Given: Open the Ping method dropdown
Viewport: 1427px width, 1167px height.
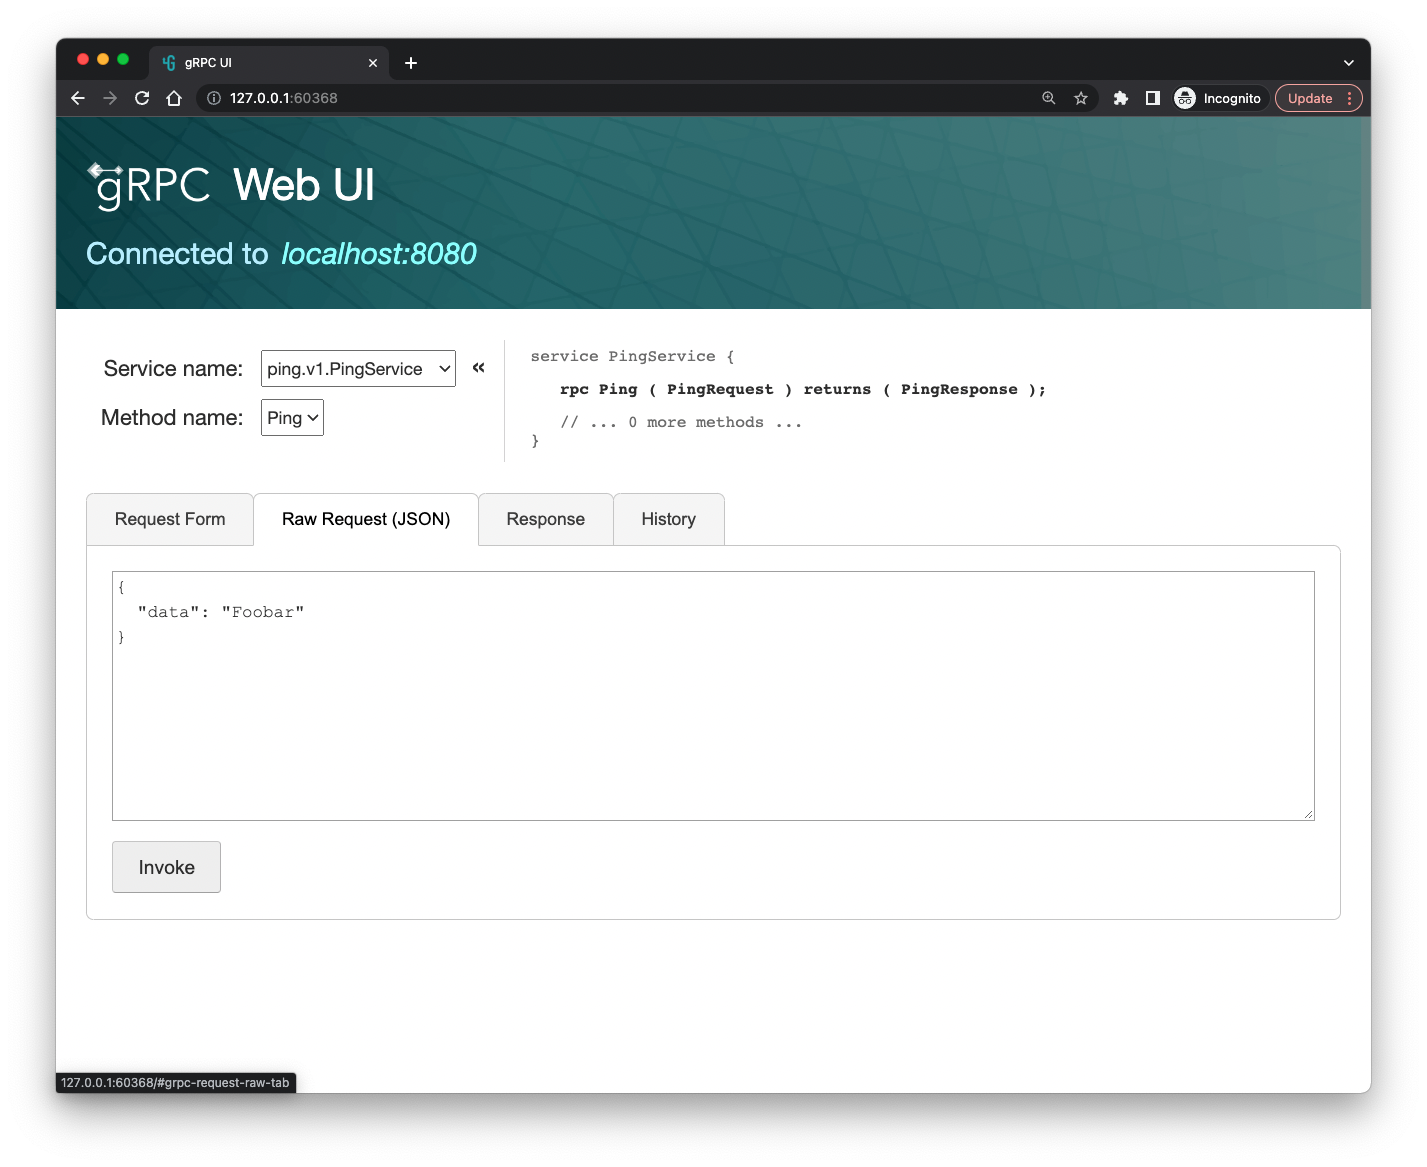Looking at the screenshot, I should coord(292,418).
